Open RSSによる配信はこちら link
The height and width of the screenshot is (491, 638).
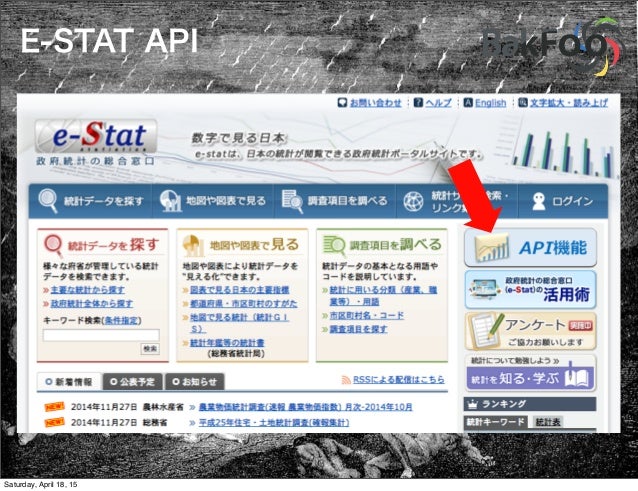click(x=398, y=380)
